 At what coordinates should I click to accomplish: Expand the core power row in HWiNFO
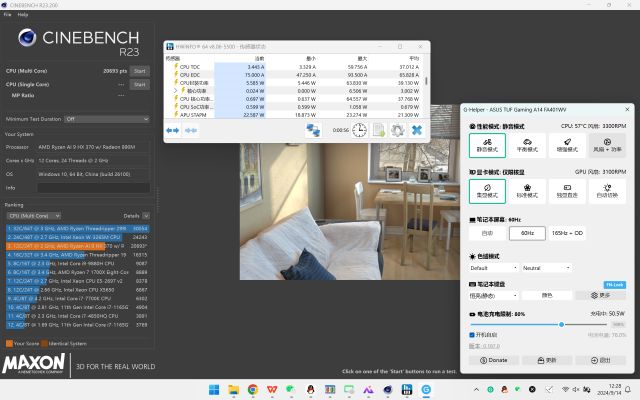(175, 92)
